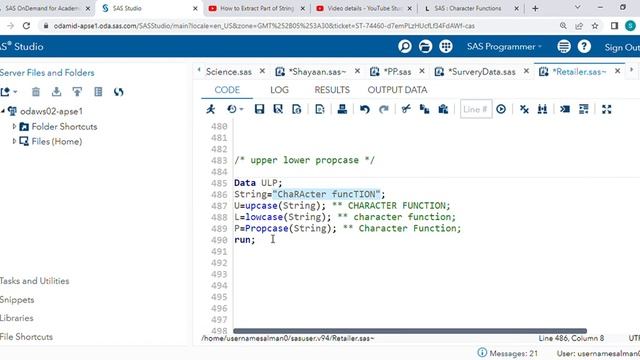Open the Messages: 21 status indicator
This screenshot has height=360, width=640.
click(x=507, y=353)
